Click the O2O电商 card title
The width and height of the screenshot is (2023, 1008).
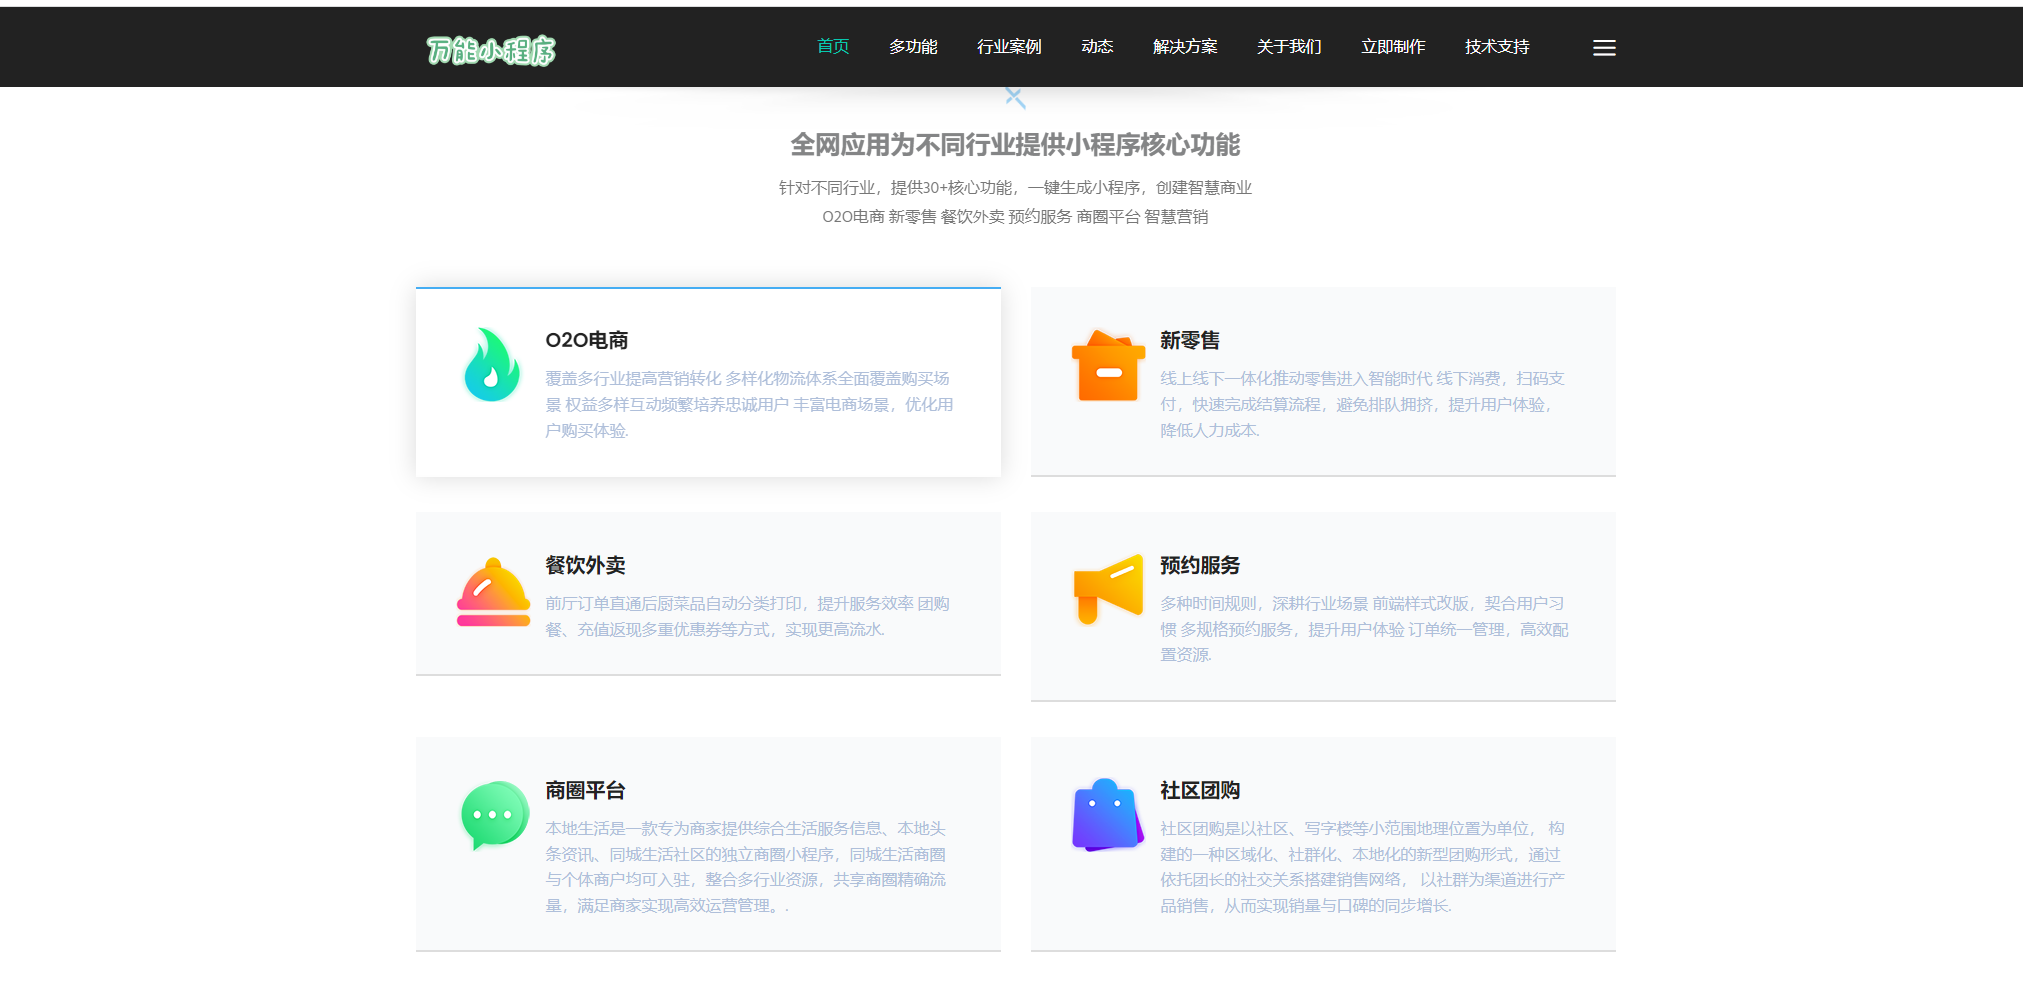click(x=587, y=340)
